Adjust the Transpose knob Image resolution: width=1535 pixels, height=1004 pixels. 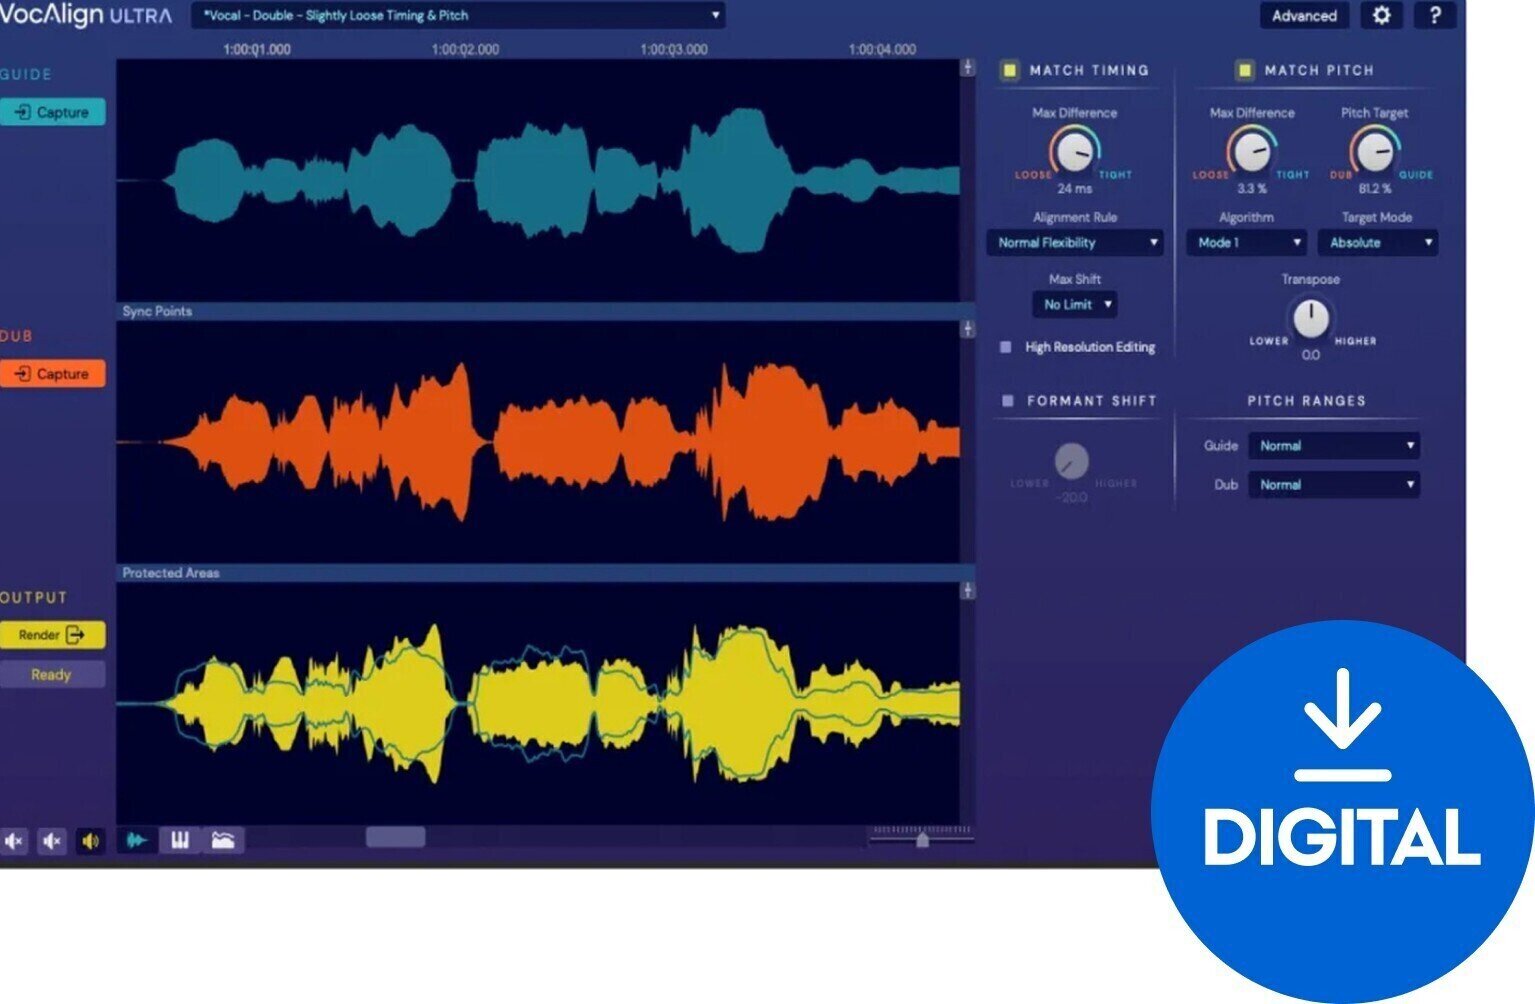point(1310,320)
